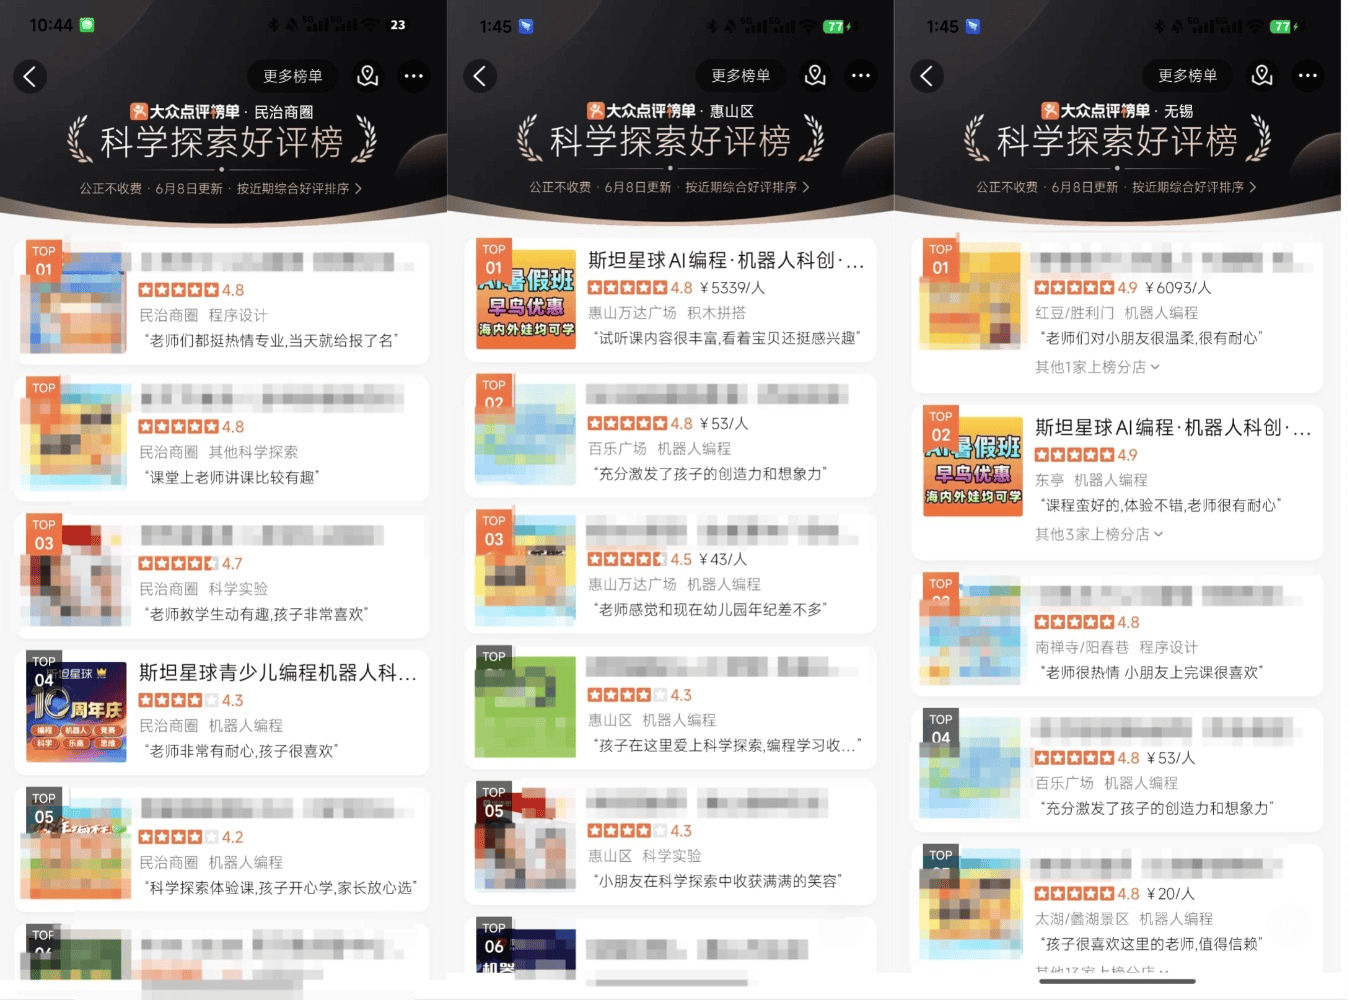Screen dimensions: 1349x1000
Task: Tap 更多榜单 in the 民治商圈 panel
Action: [293, 76]
